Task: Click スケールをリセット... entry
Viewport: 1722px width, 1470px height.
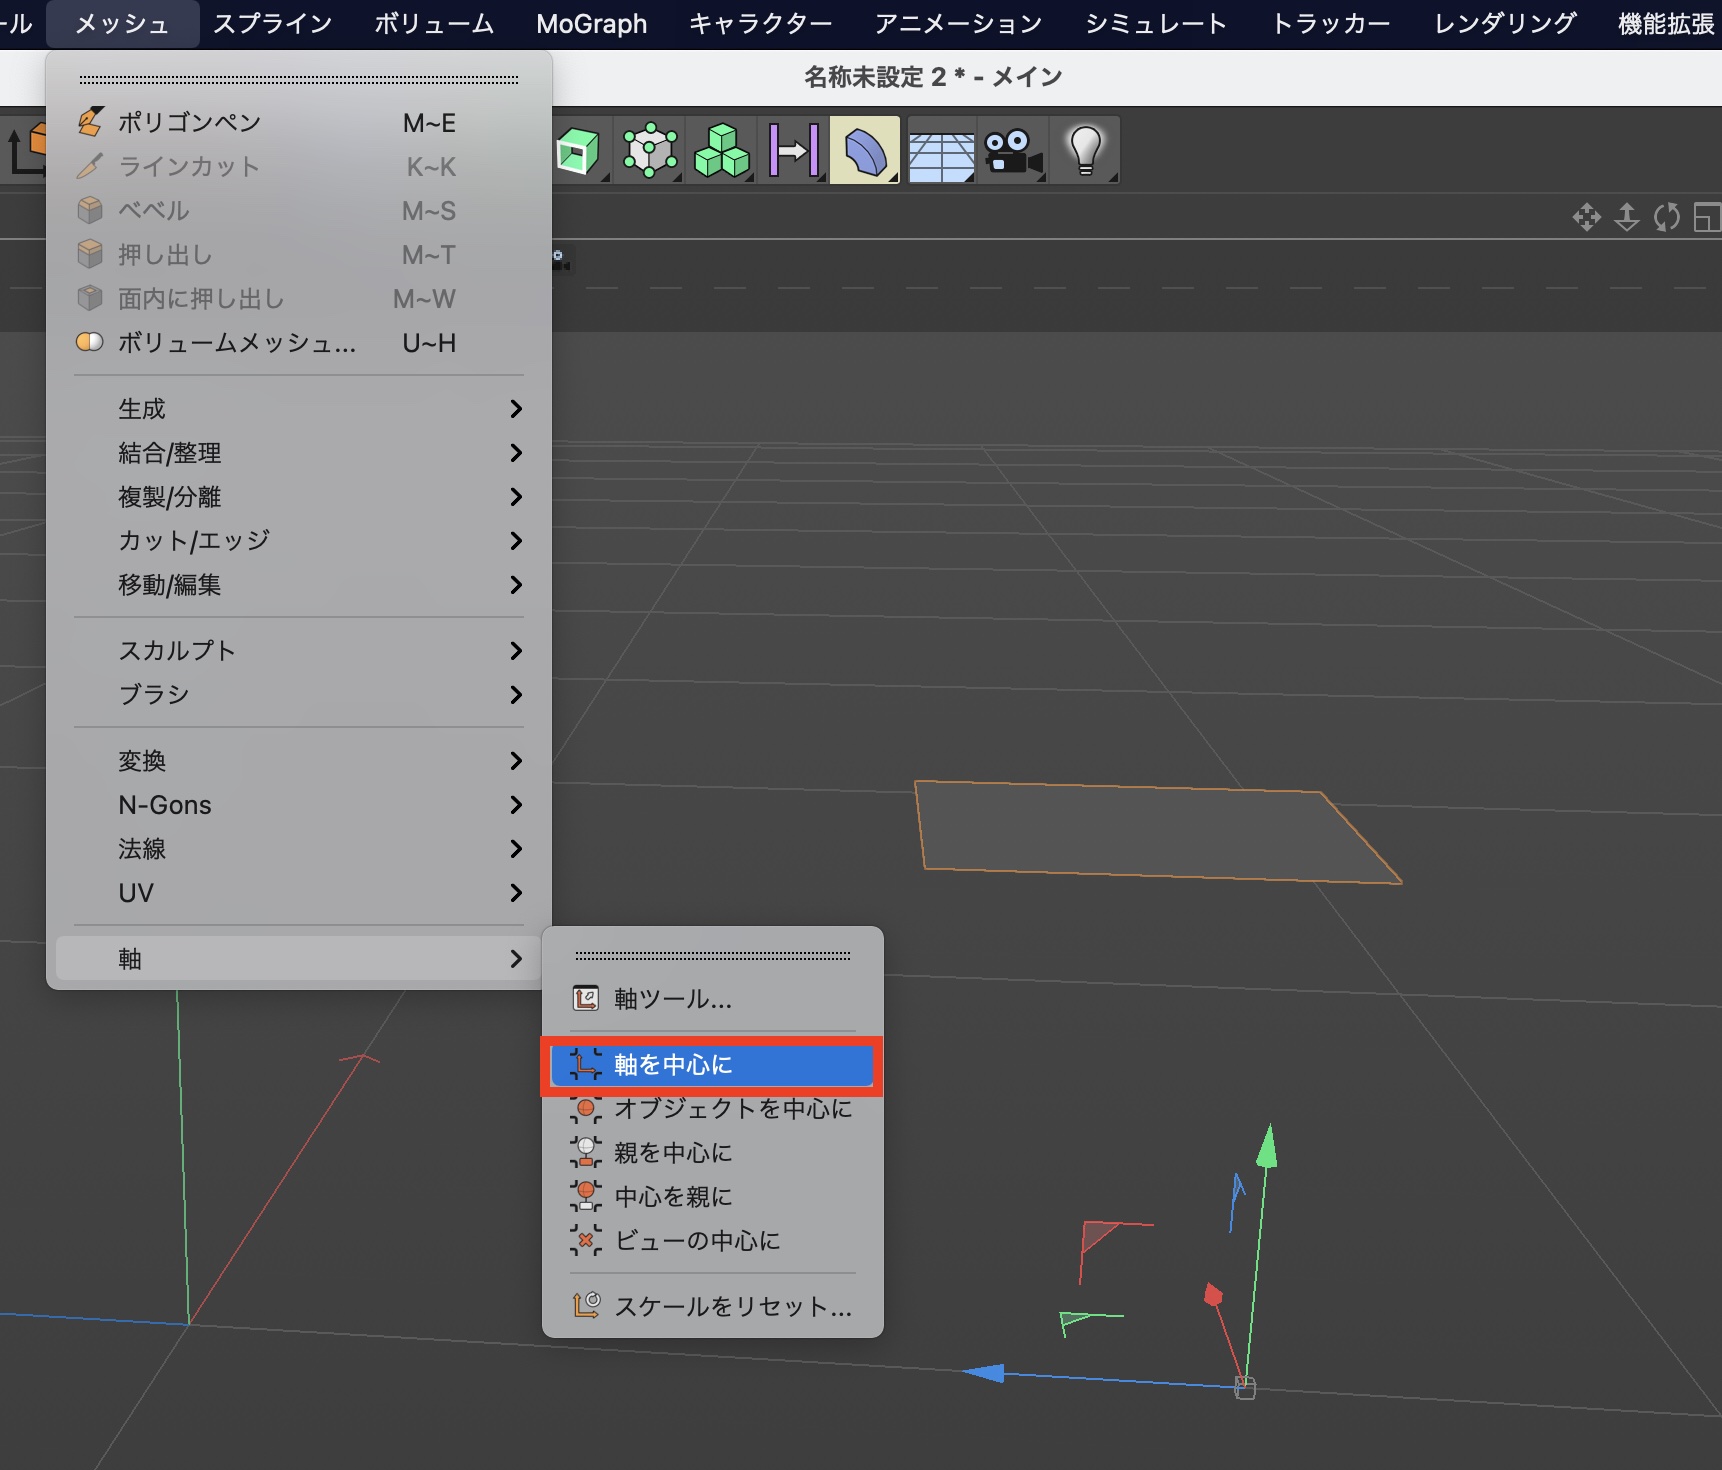Action: pos(732,1307)
